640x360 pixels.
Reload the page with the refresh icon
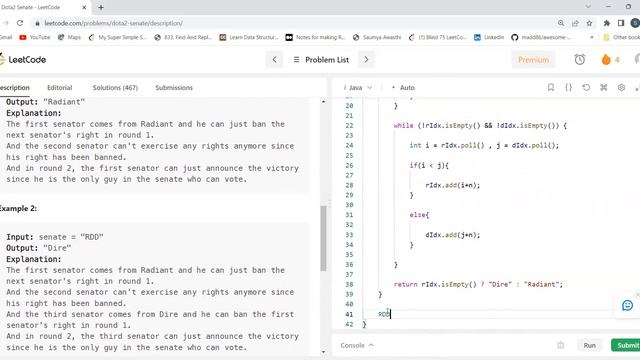[20, 23]
